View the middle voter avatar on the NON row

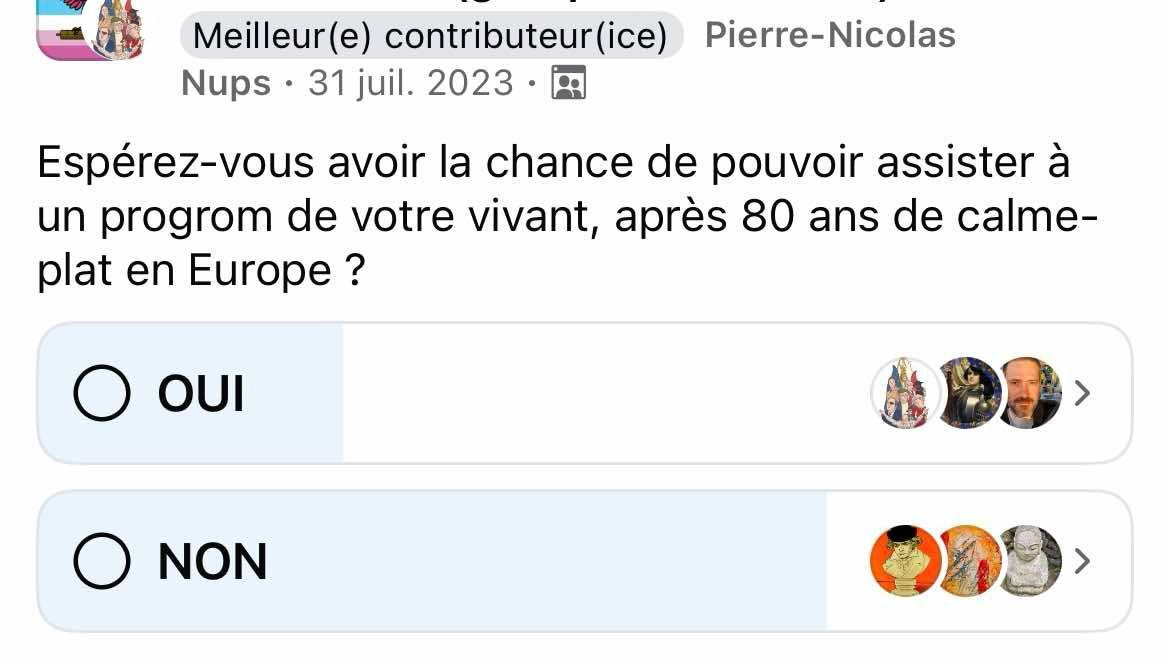[x=966, y=561]
